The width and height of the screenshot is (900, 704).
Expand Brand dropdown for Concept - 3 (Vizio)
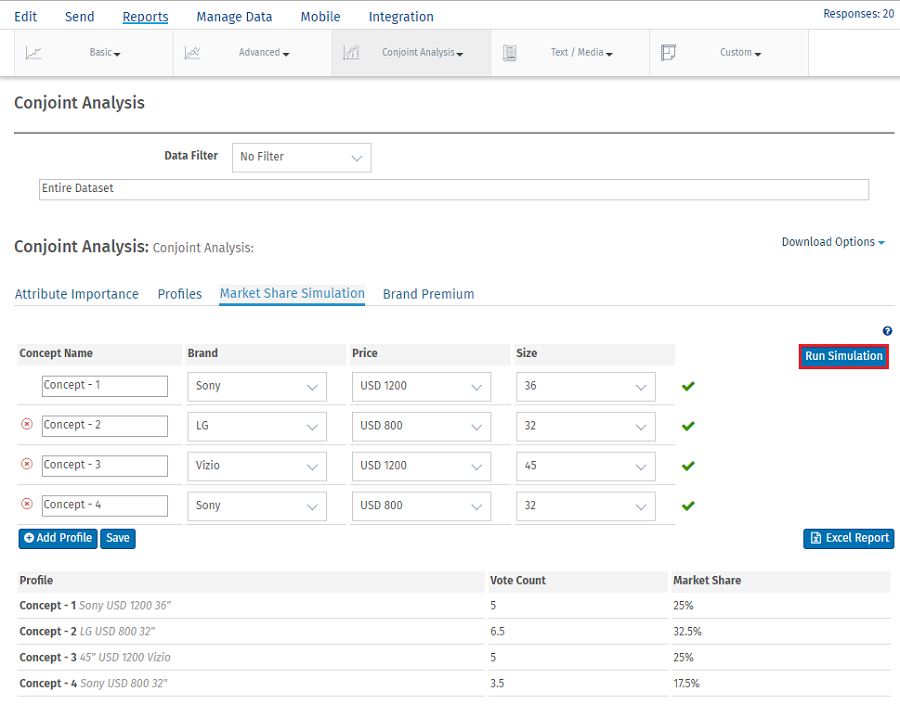(257, 466)
